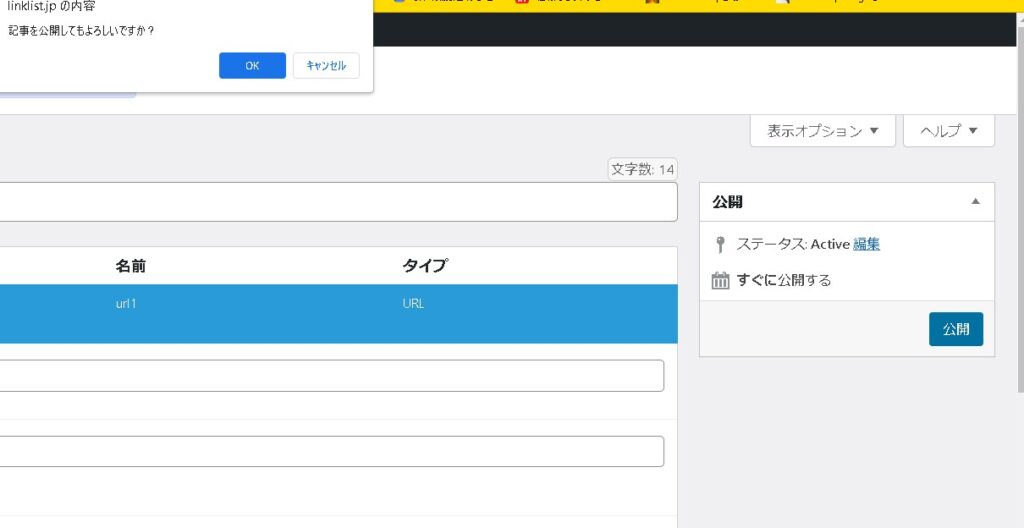Click the URL type cell in highlighted row

coord(413,304)
